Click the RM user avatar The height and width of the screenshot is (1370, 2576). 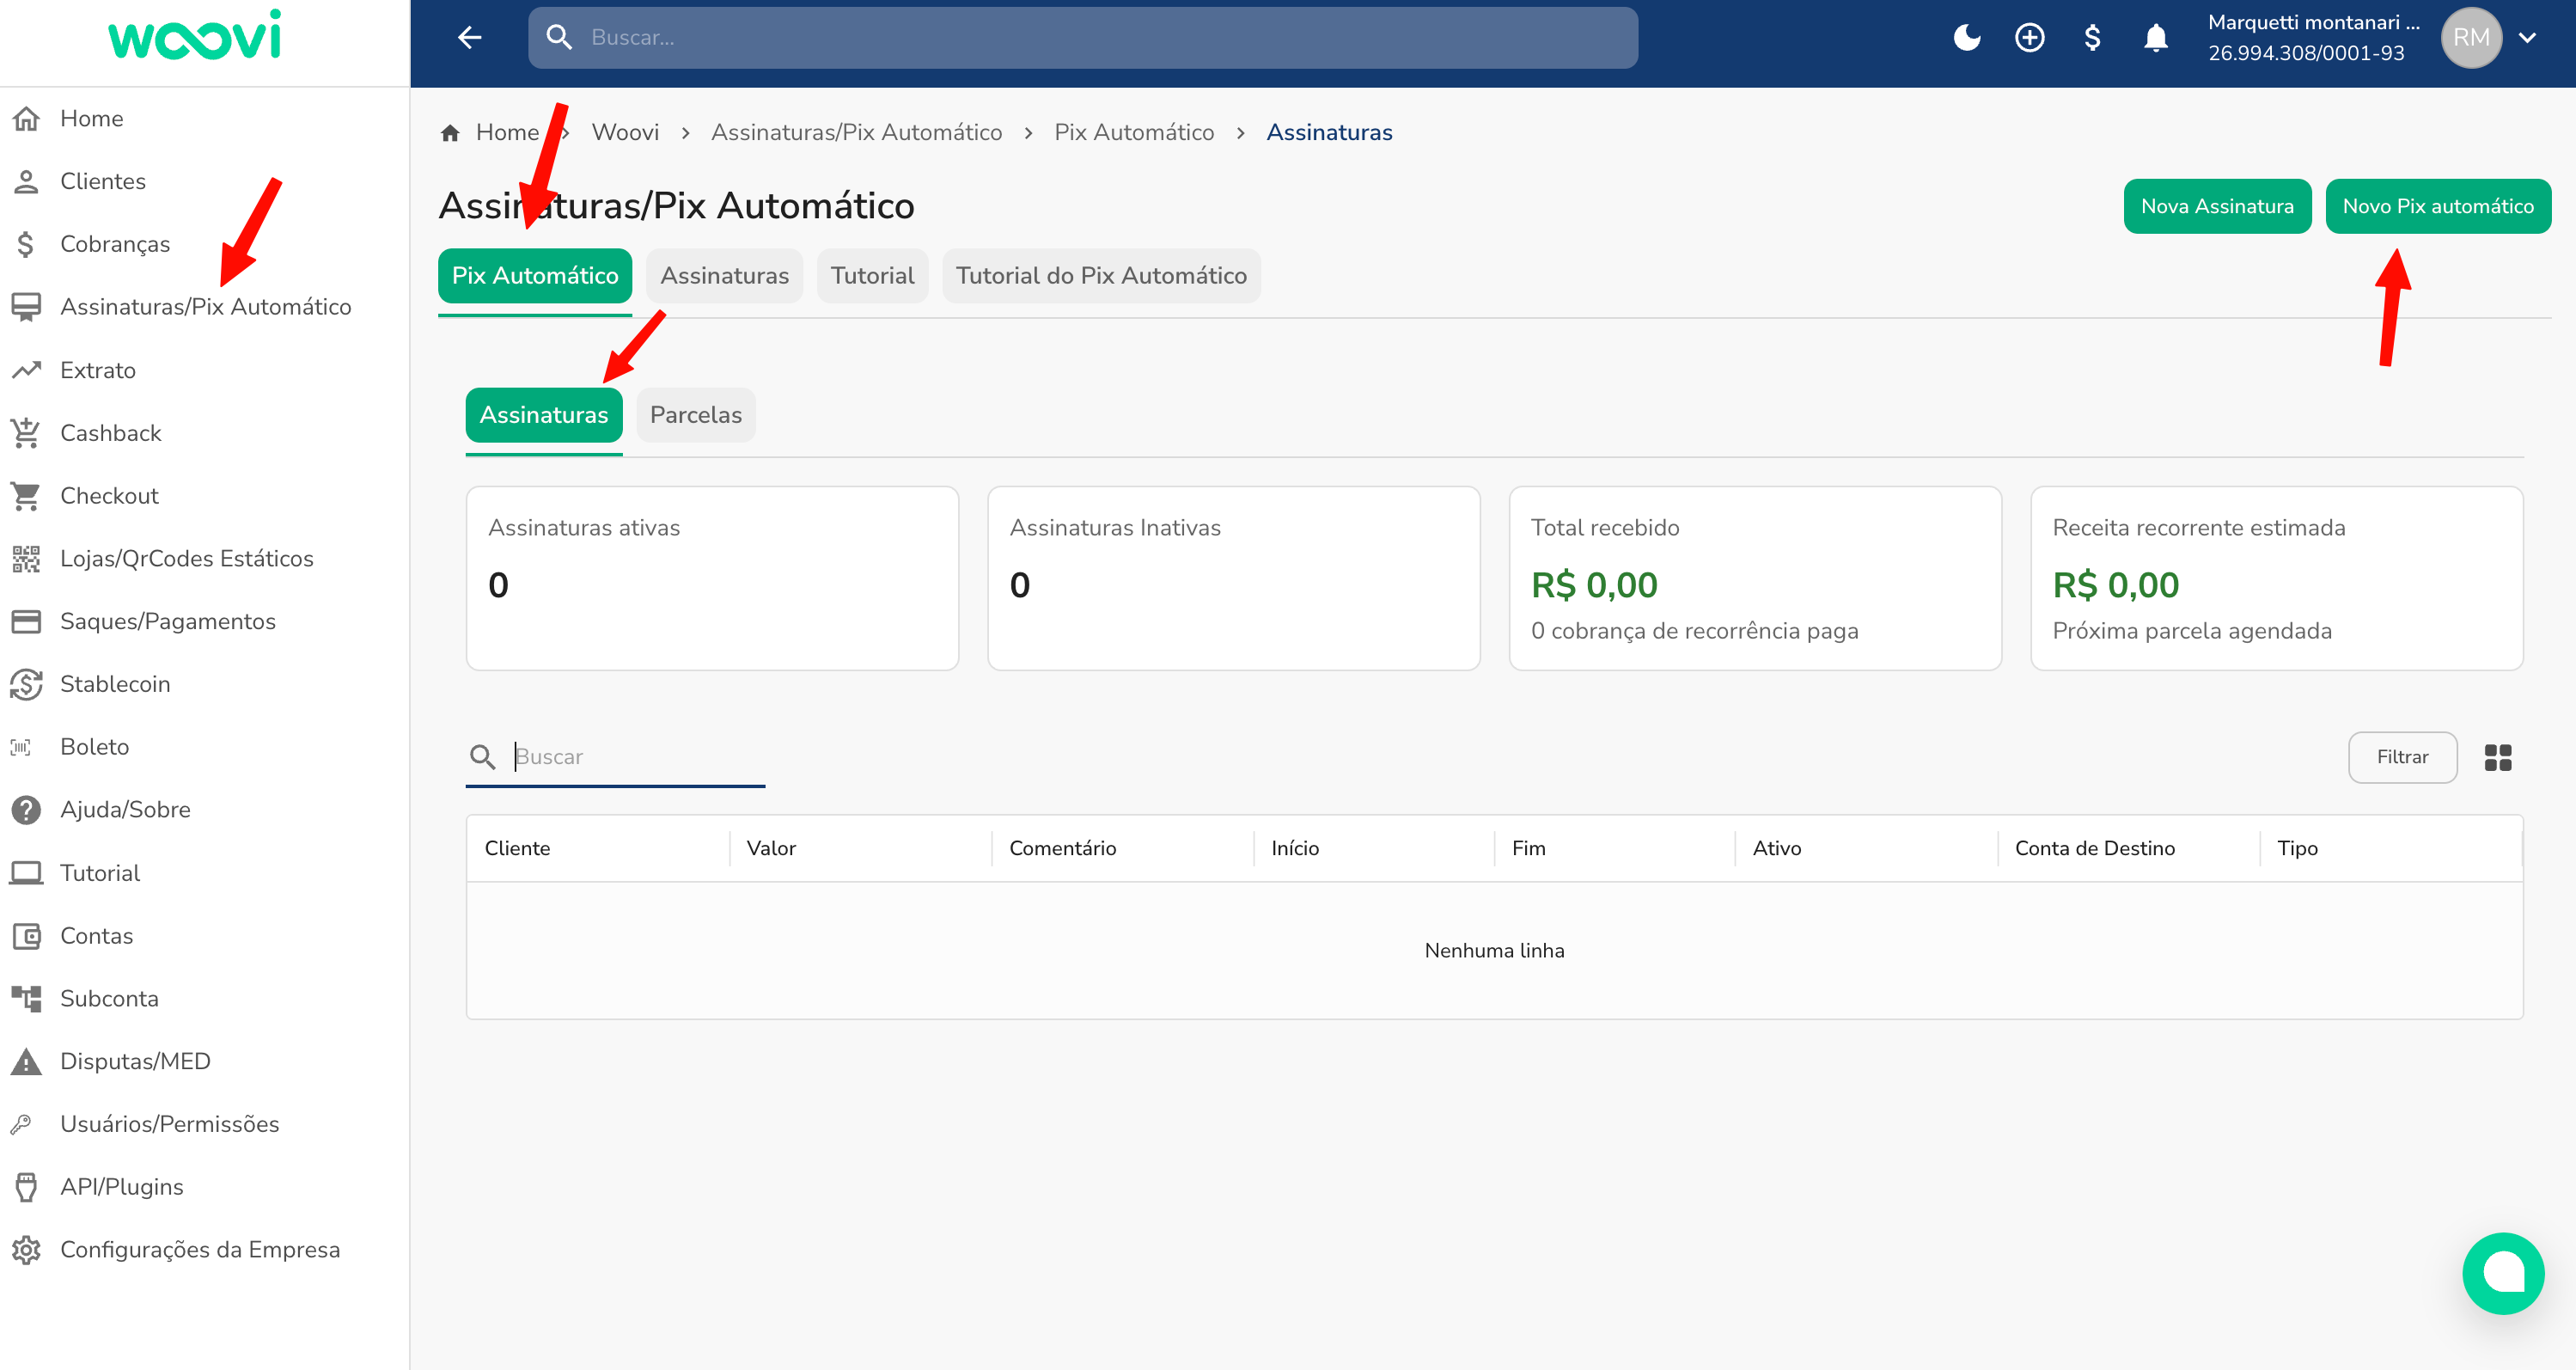tap(2471, 37)
